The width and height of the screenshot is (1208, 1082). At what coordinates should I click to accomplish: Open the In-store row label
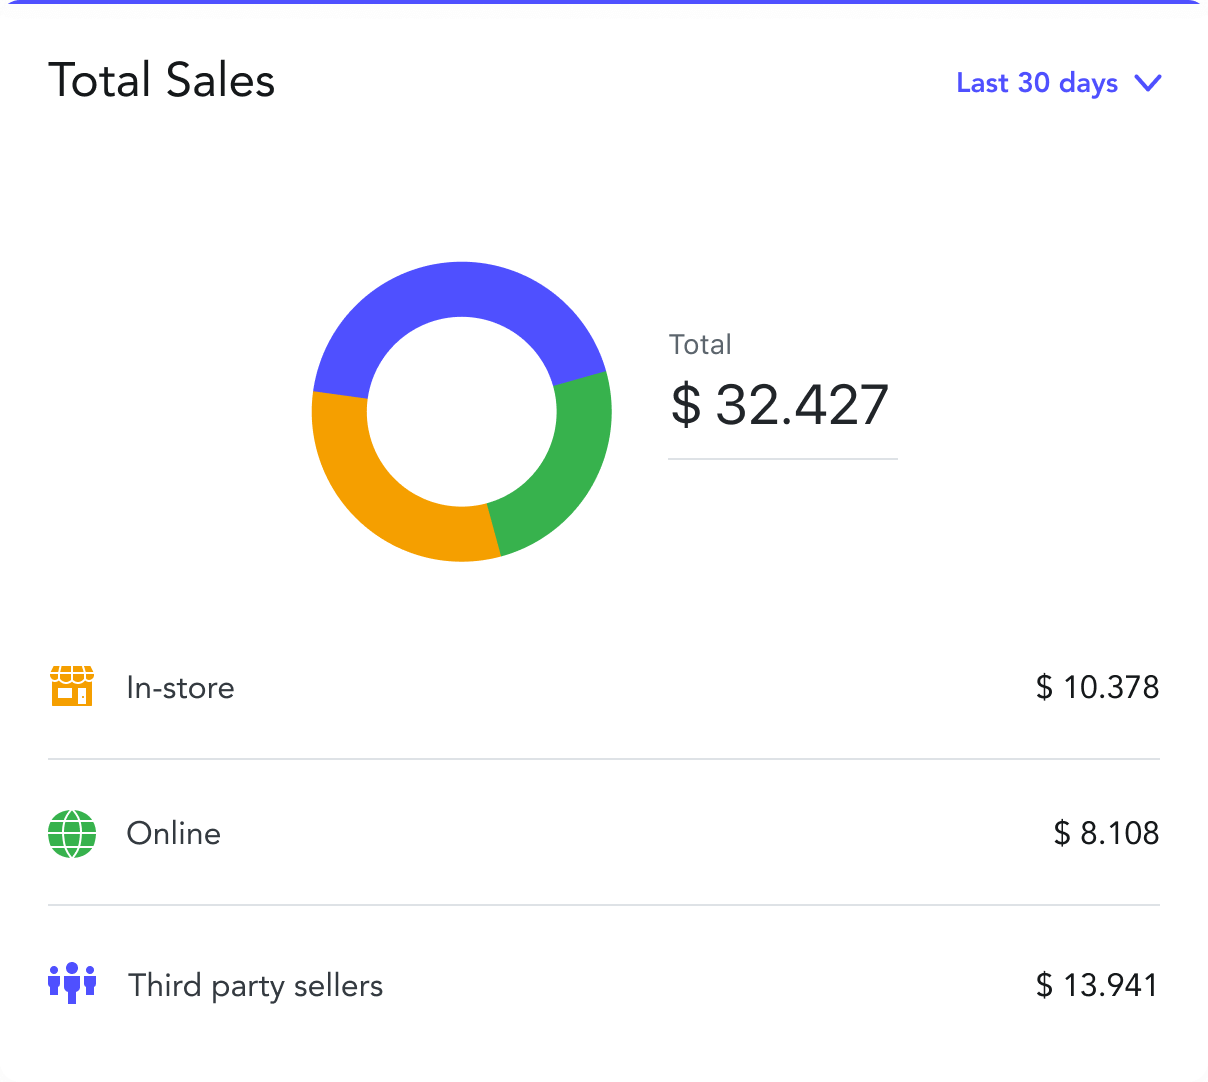(181, 688)
